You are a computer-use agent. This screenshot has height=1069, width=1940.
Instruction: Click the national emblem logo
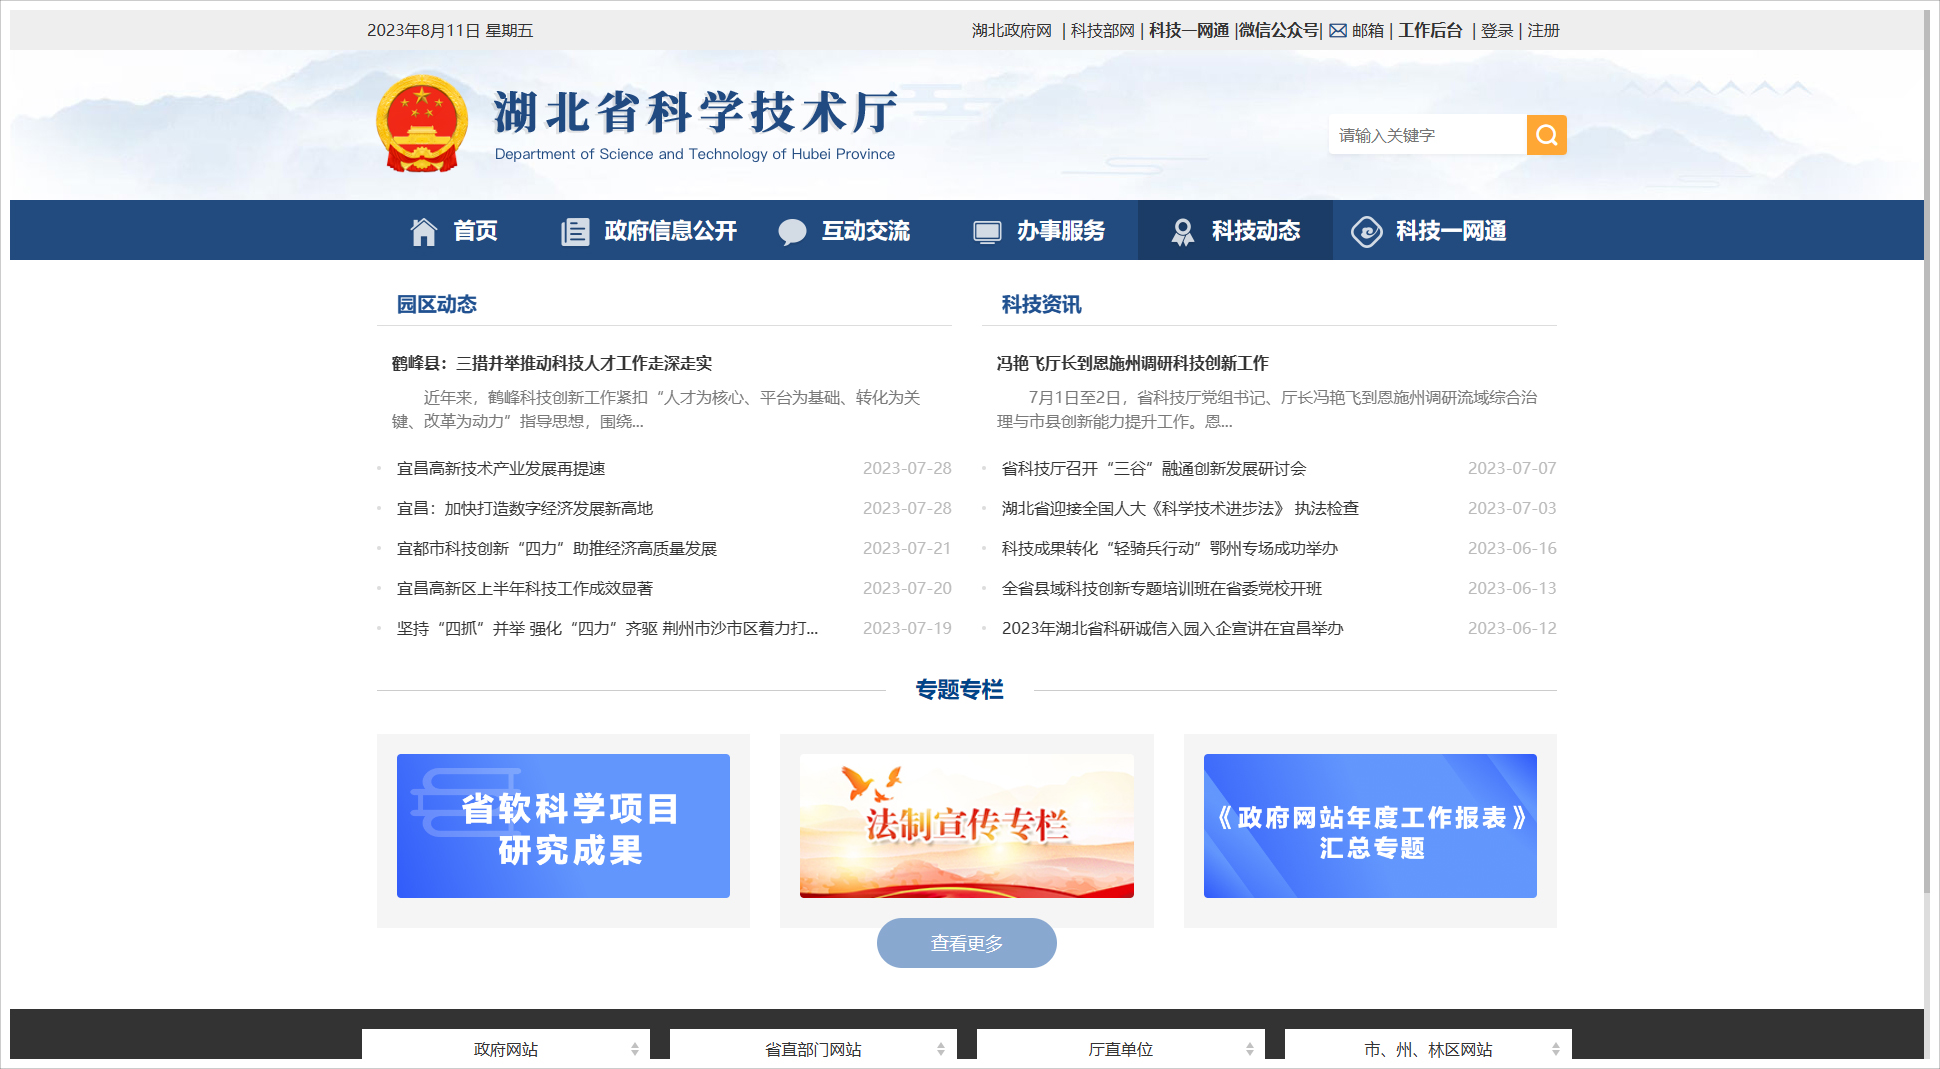point(422,124)
